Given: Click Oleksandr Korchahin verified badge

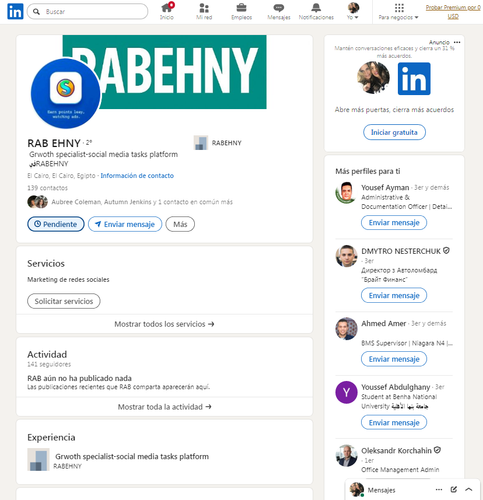Looking at the screenshot, I should [437, 450].
